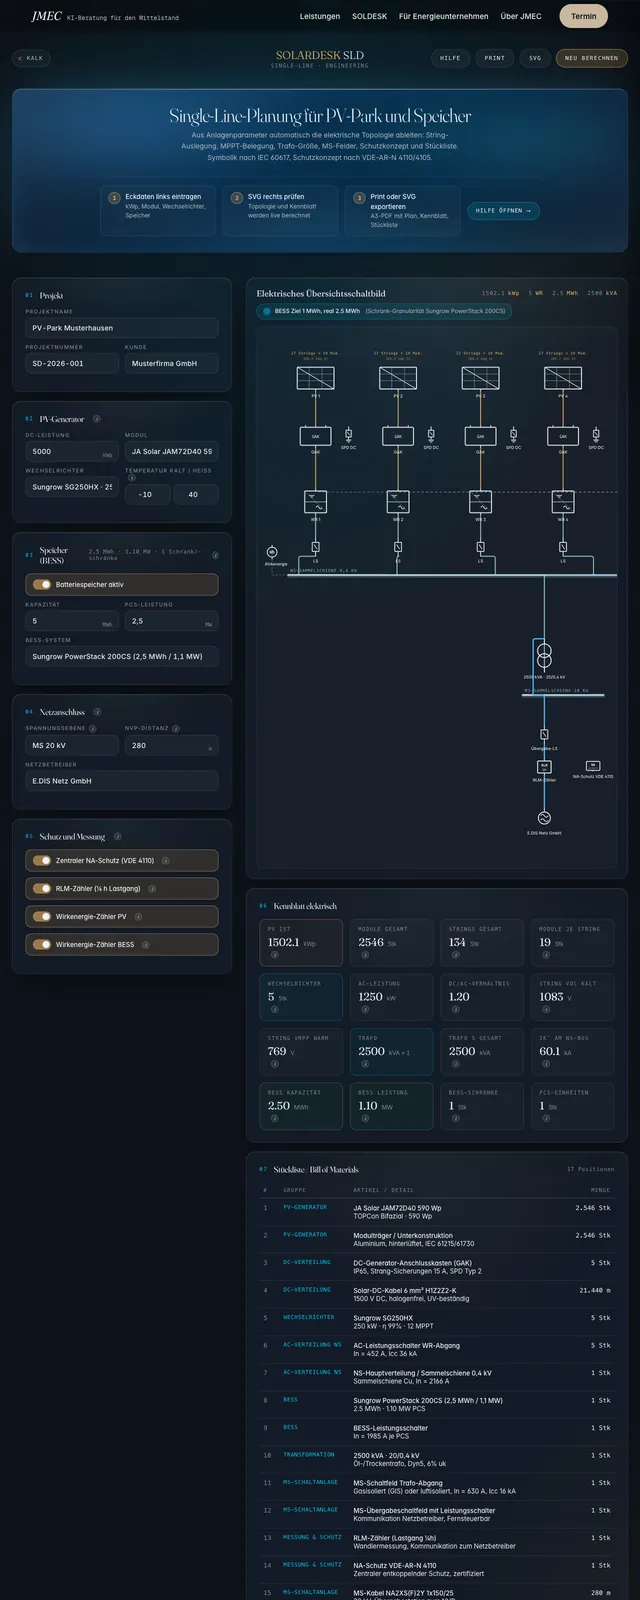Open the Leistungen menu item
640x1600 pixels.
click(x=320, y=17)
